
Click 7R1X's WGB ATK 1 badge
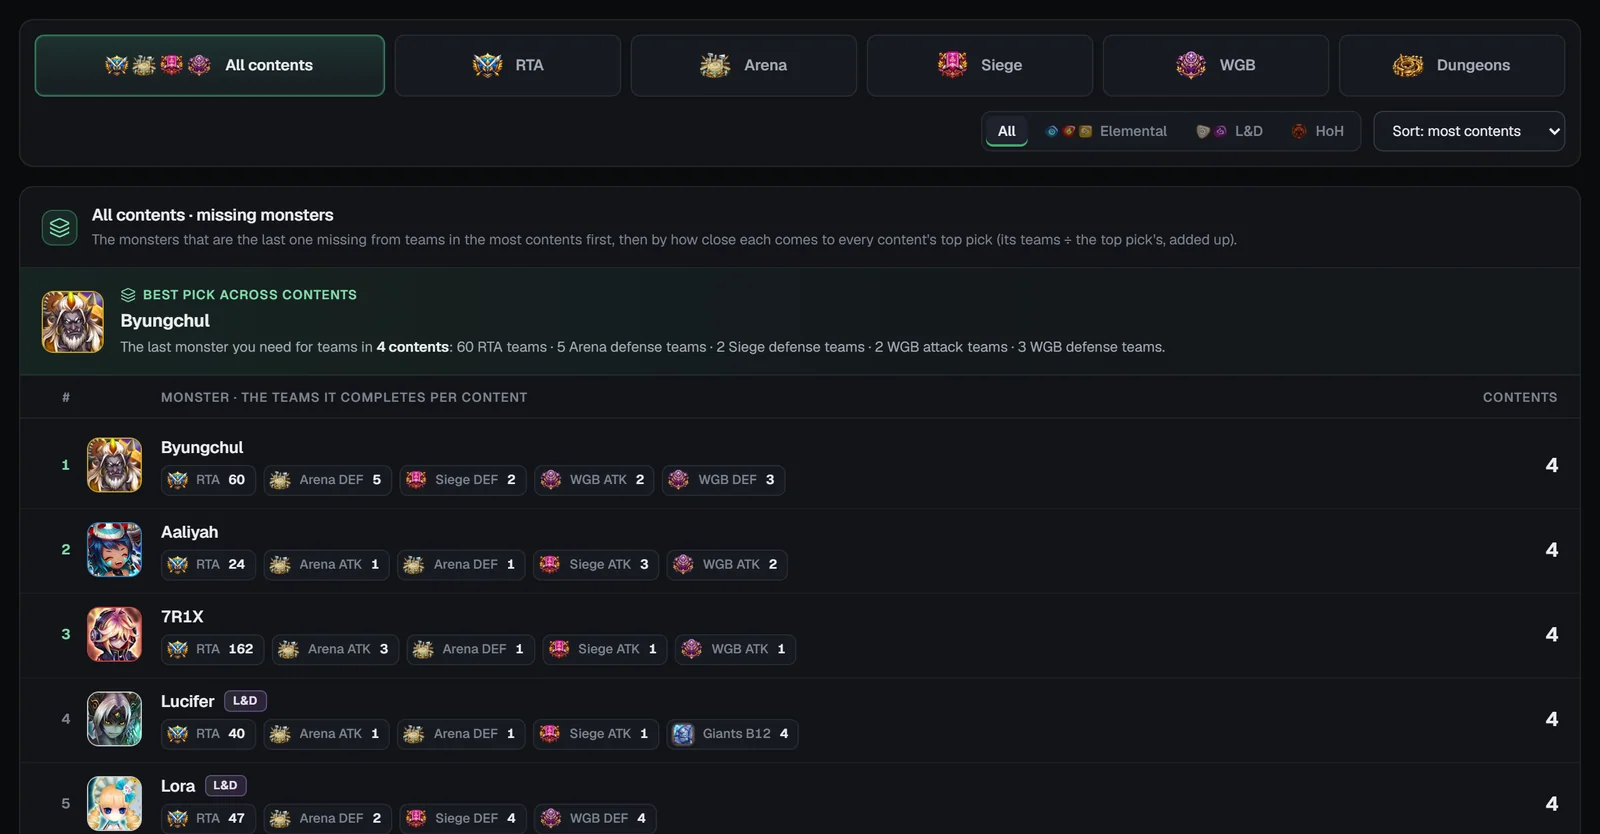[x=735, y=649]
